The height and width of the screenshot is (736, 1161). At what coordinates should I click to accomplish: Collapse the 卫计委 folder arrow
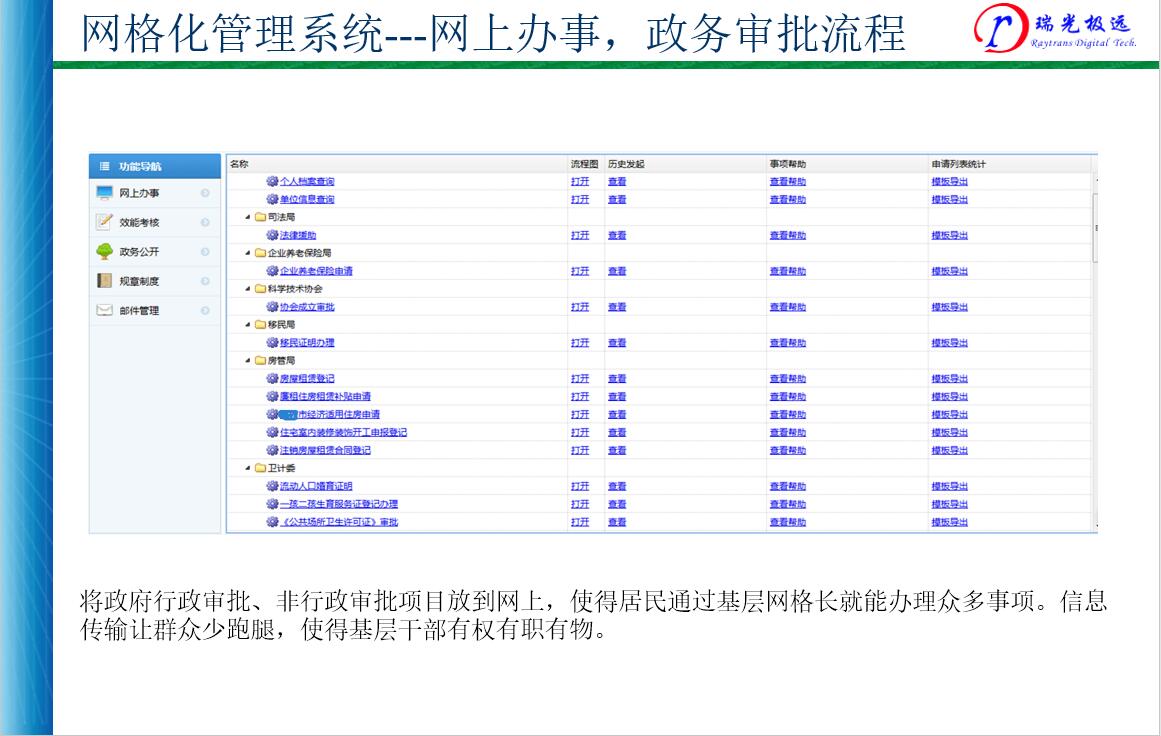coord(248,468)
